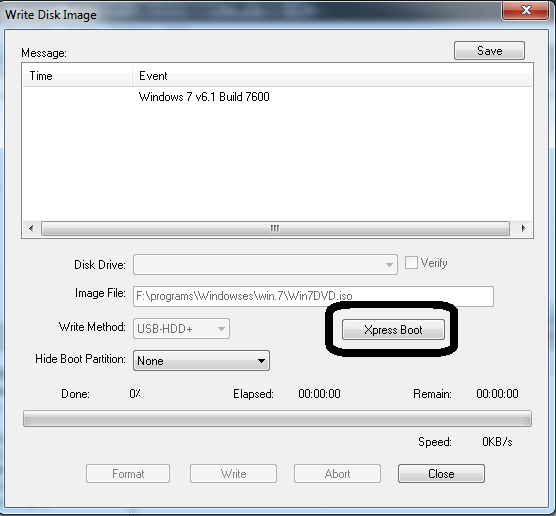556x516 pixels.
Task: Select the Windows 7 v6.1 Build 7600 row
Action: coord(277,97)
